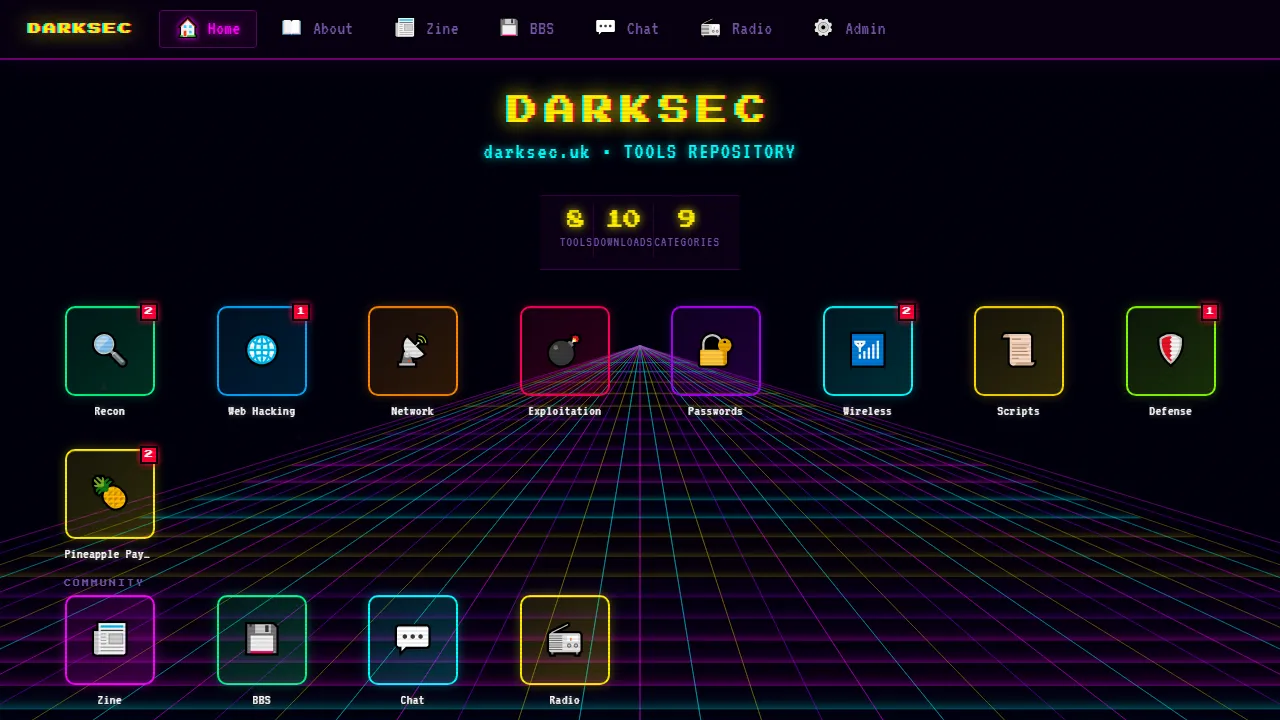
Task: Select the Web Hacking globe icon
Action: pyautogui.click(x=261, y=351)
